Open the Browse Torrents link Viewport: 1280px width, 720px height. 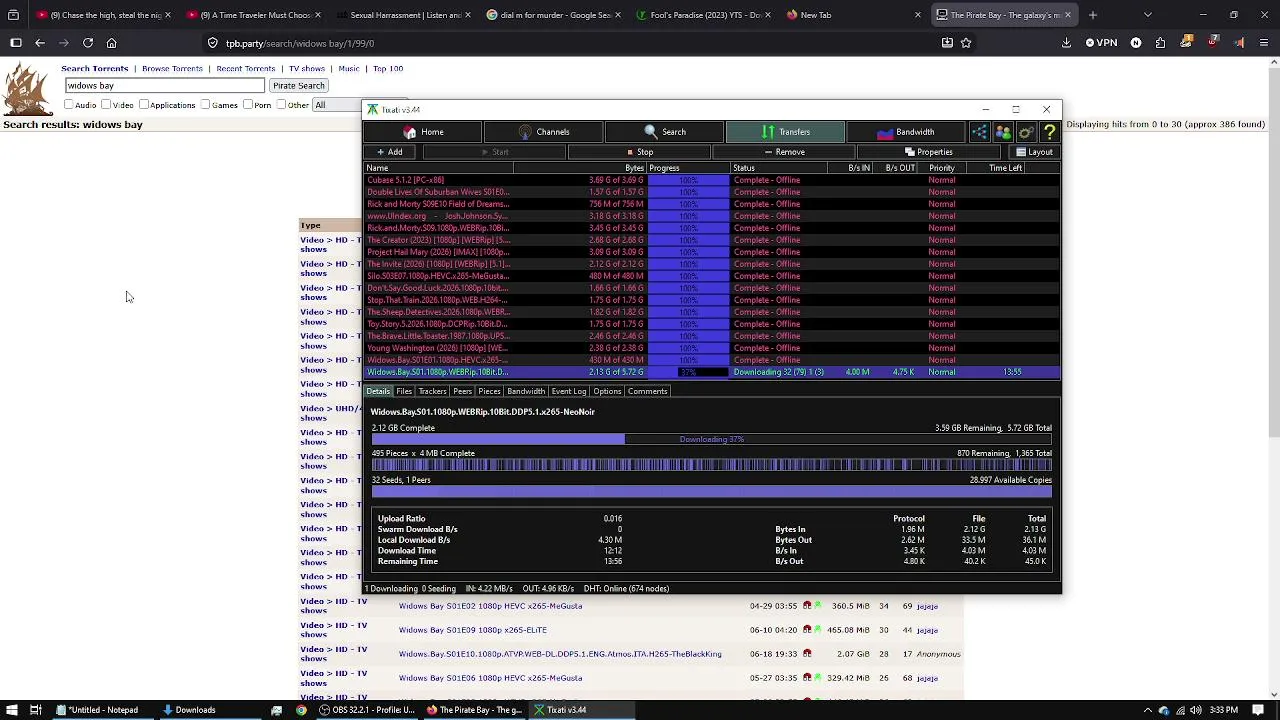(172, 69)
